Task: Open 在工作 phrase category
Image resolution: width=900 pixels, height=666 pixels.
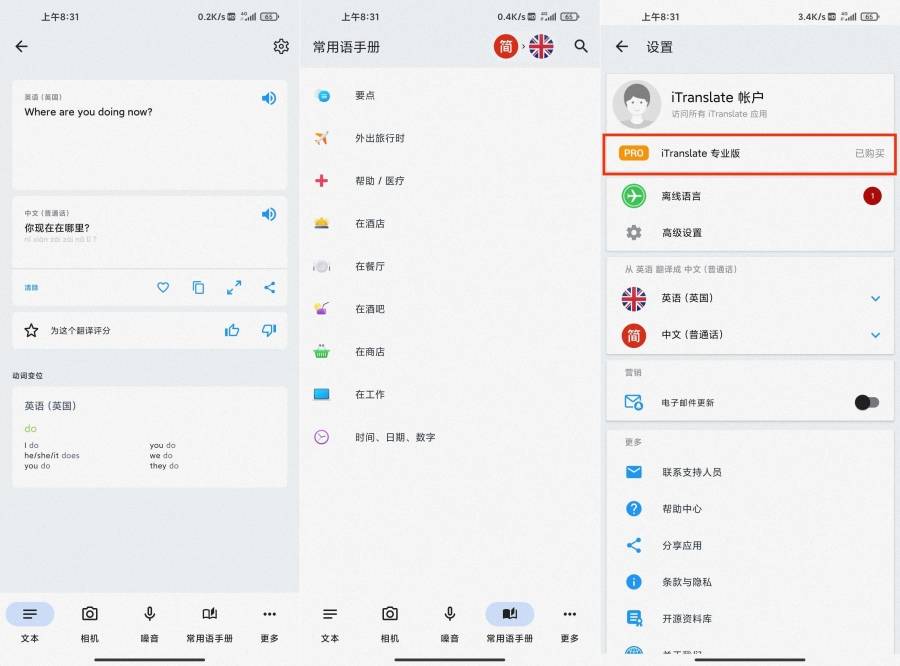Action: pos(450,394)
